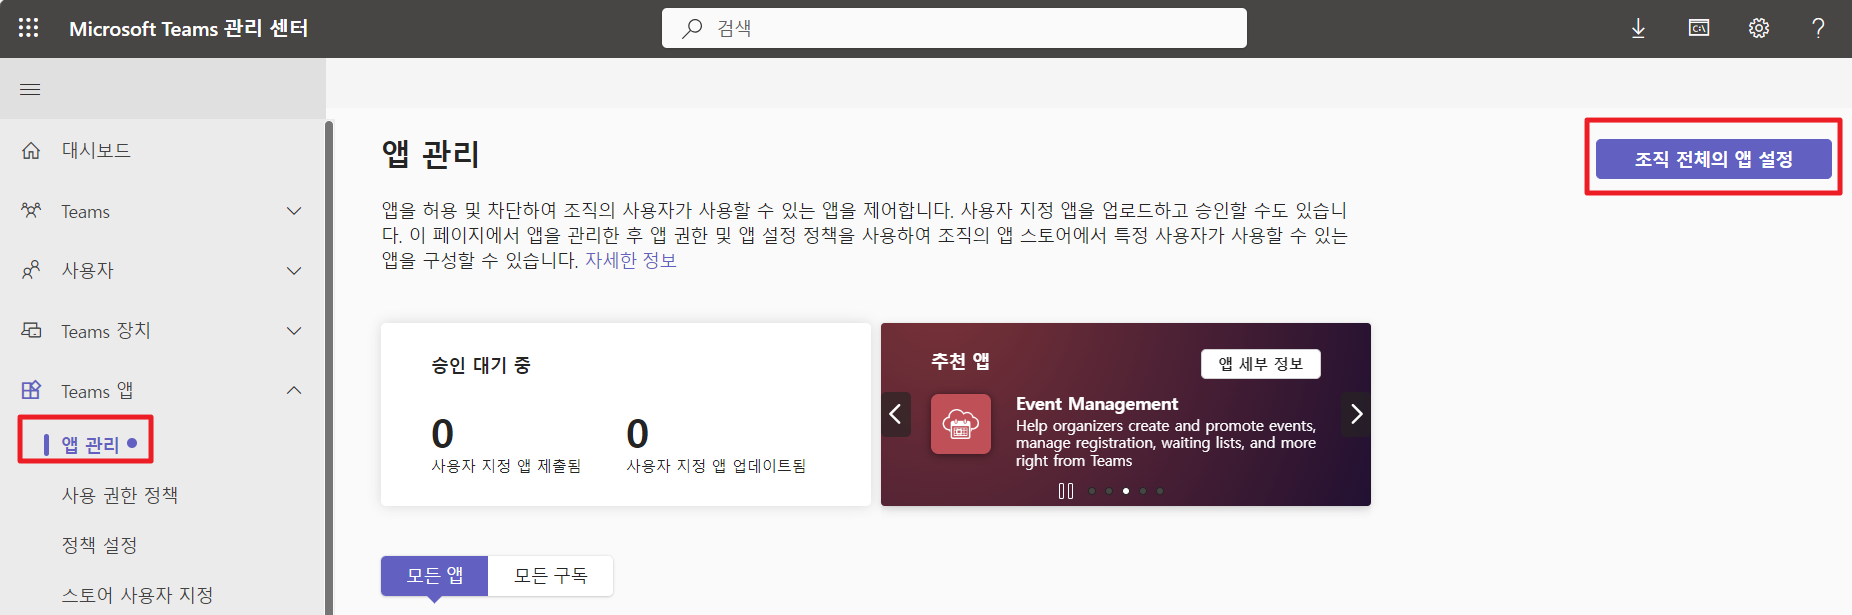Open the app launcher waffle icon
This screenshot has height=615, width=1852.
[29, 28]
